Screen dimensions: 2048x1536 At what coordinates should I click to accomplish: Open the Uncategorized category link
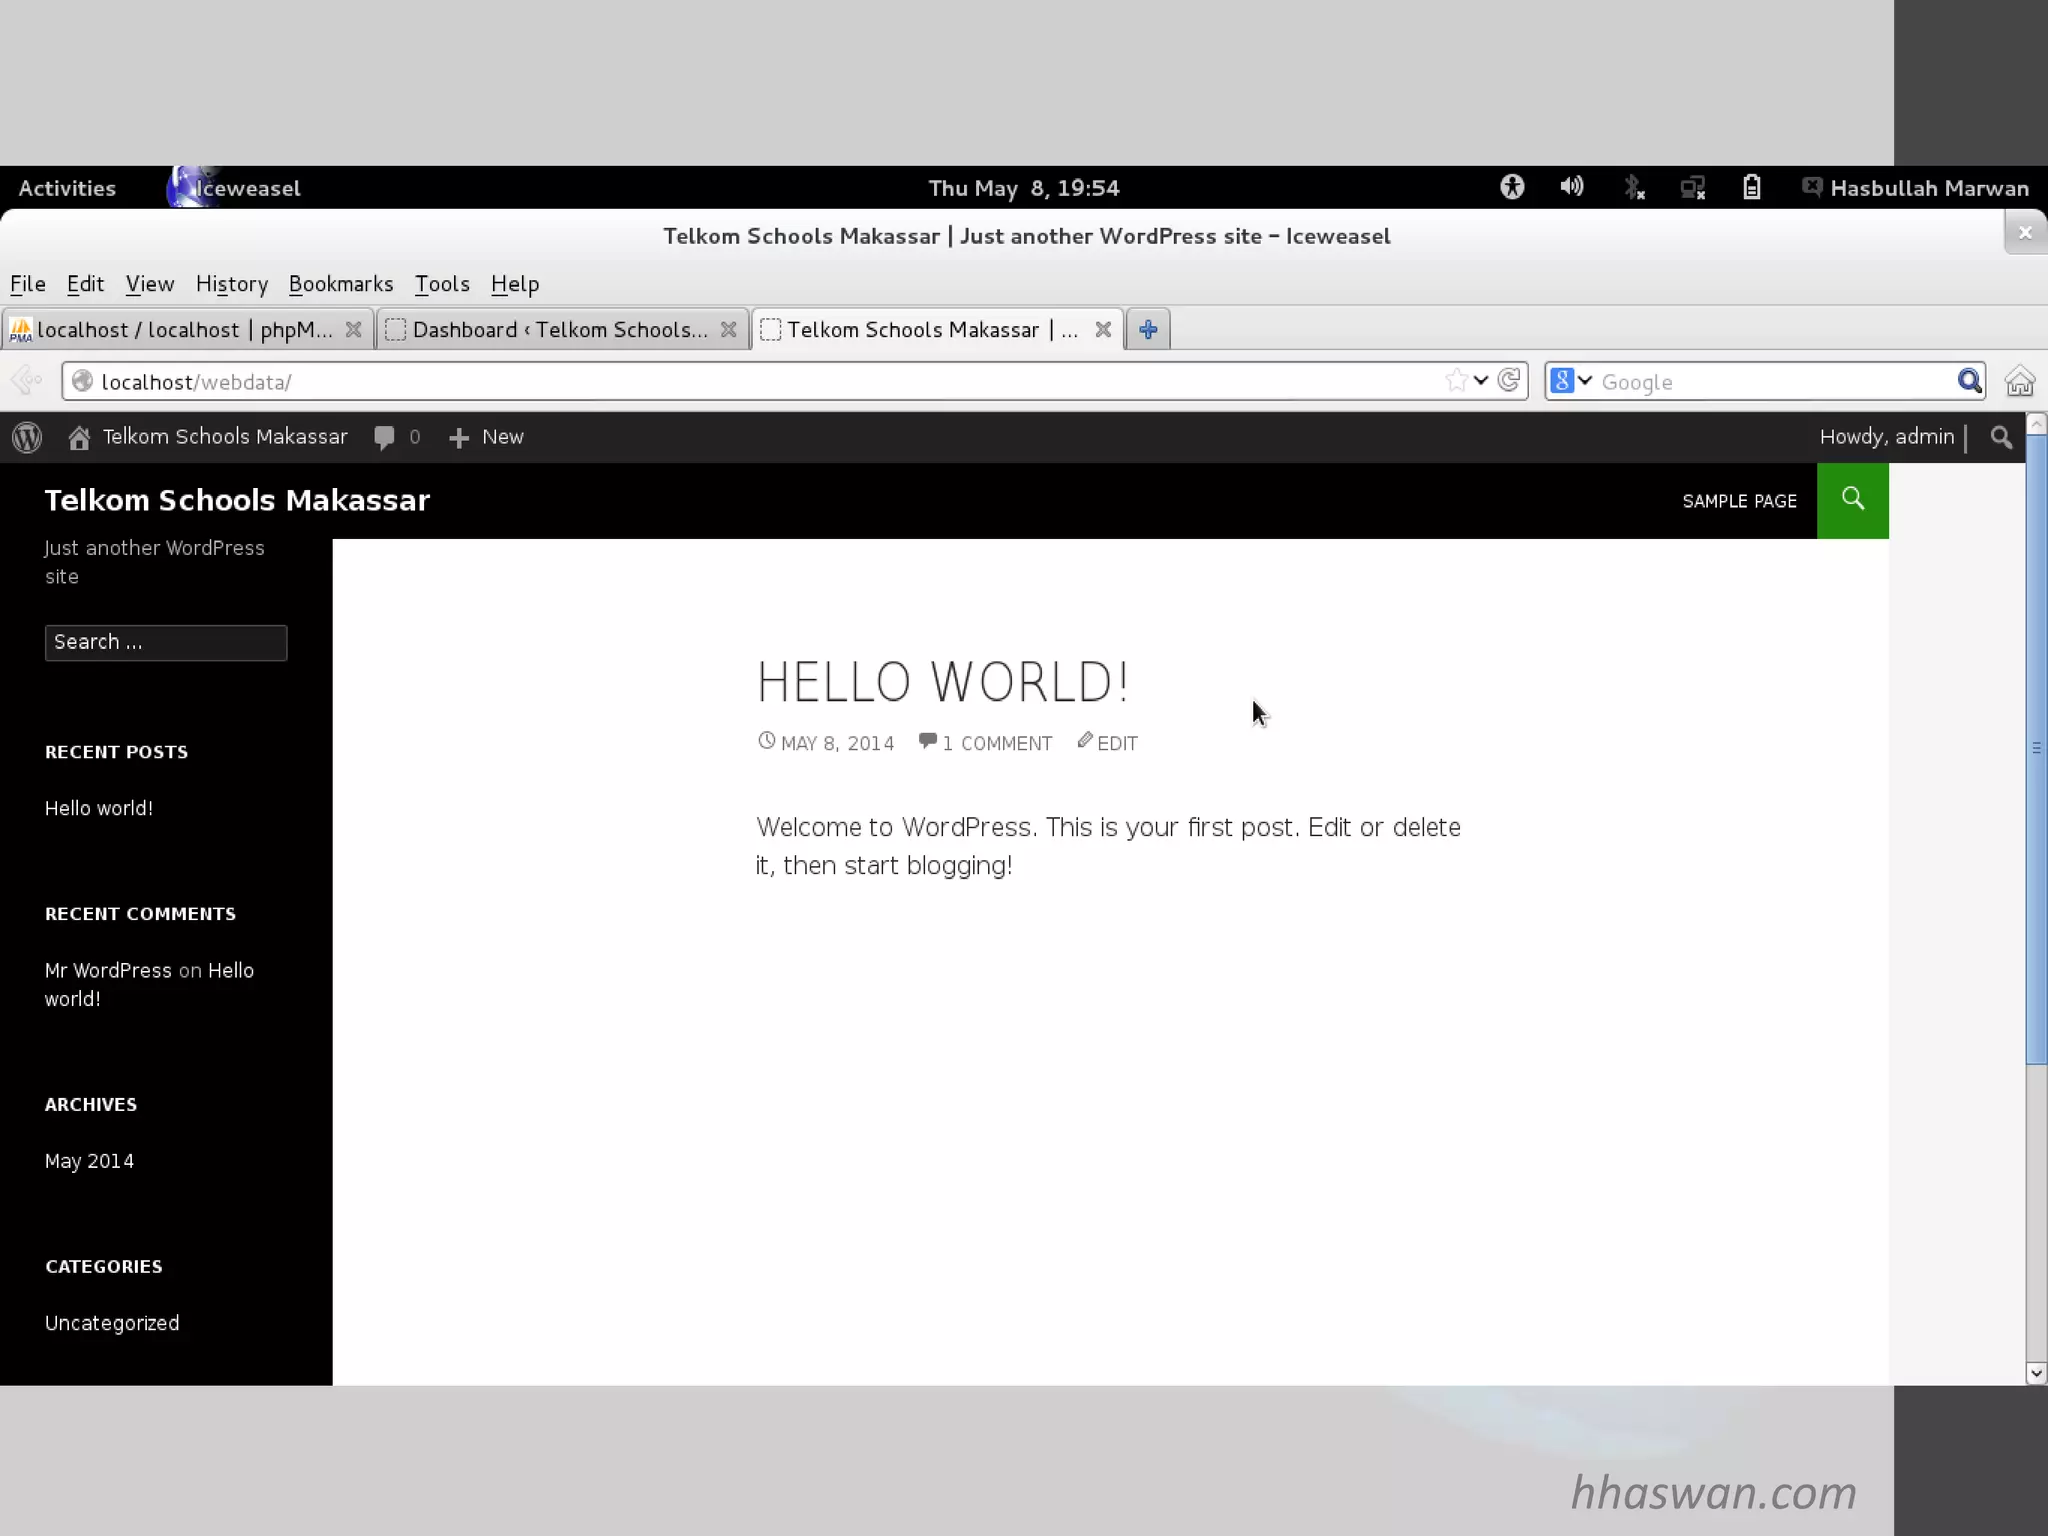[112, 1323]
